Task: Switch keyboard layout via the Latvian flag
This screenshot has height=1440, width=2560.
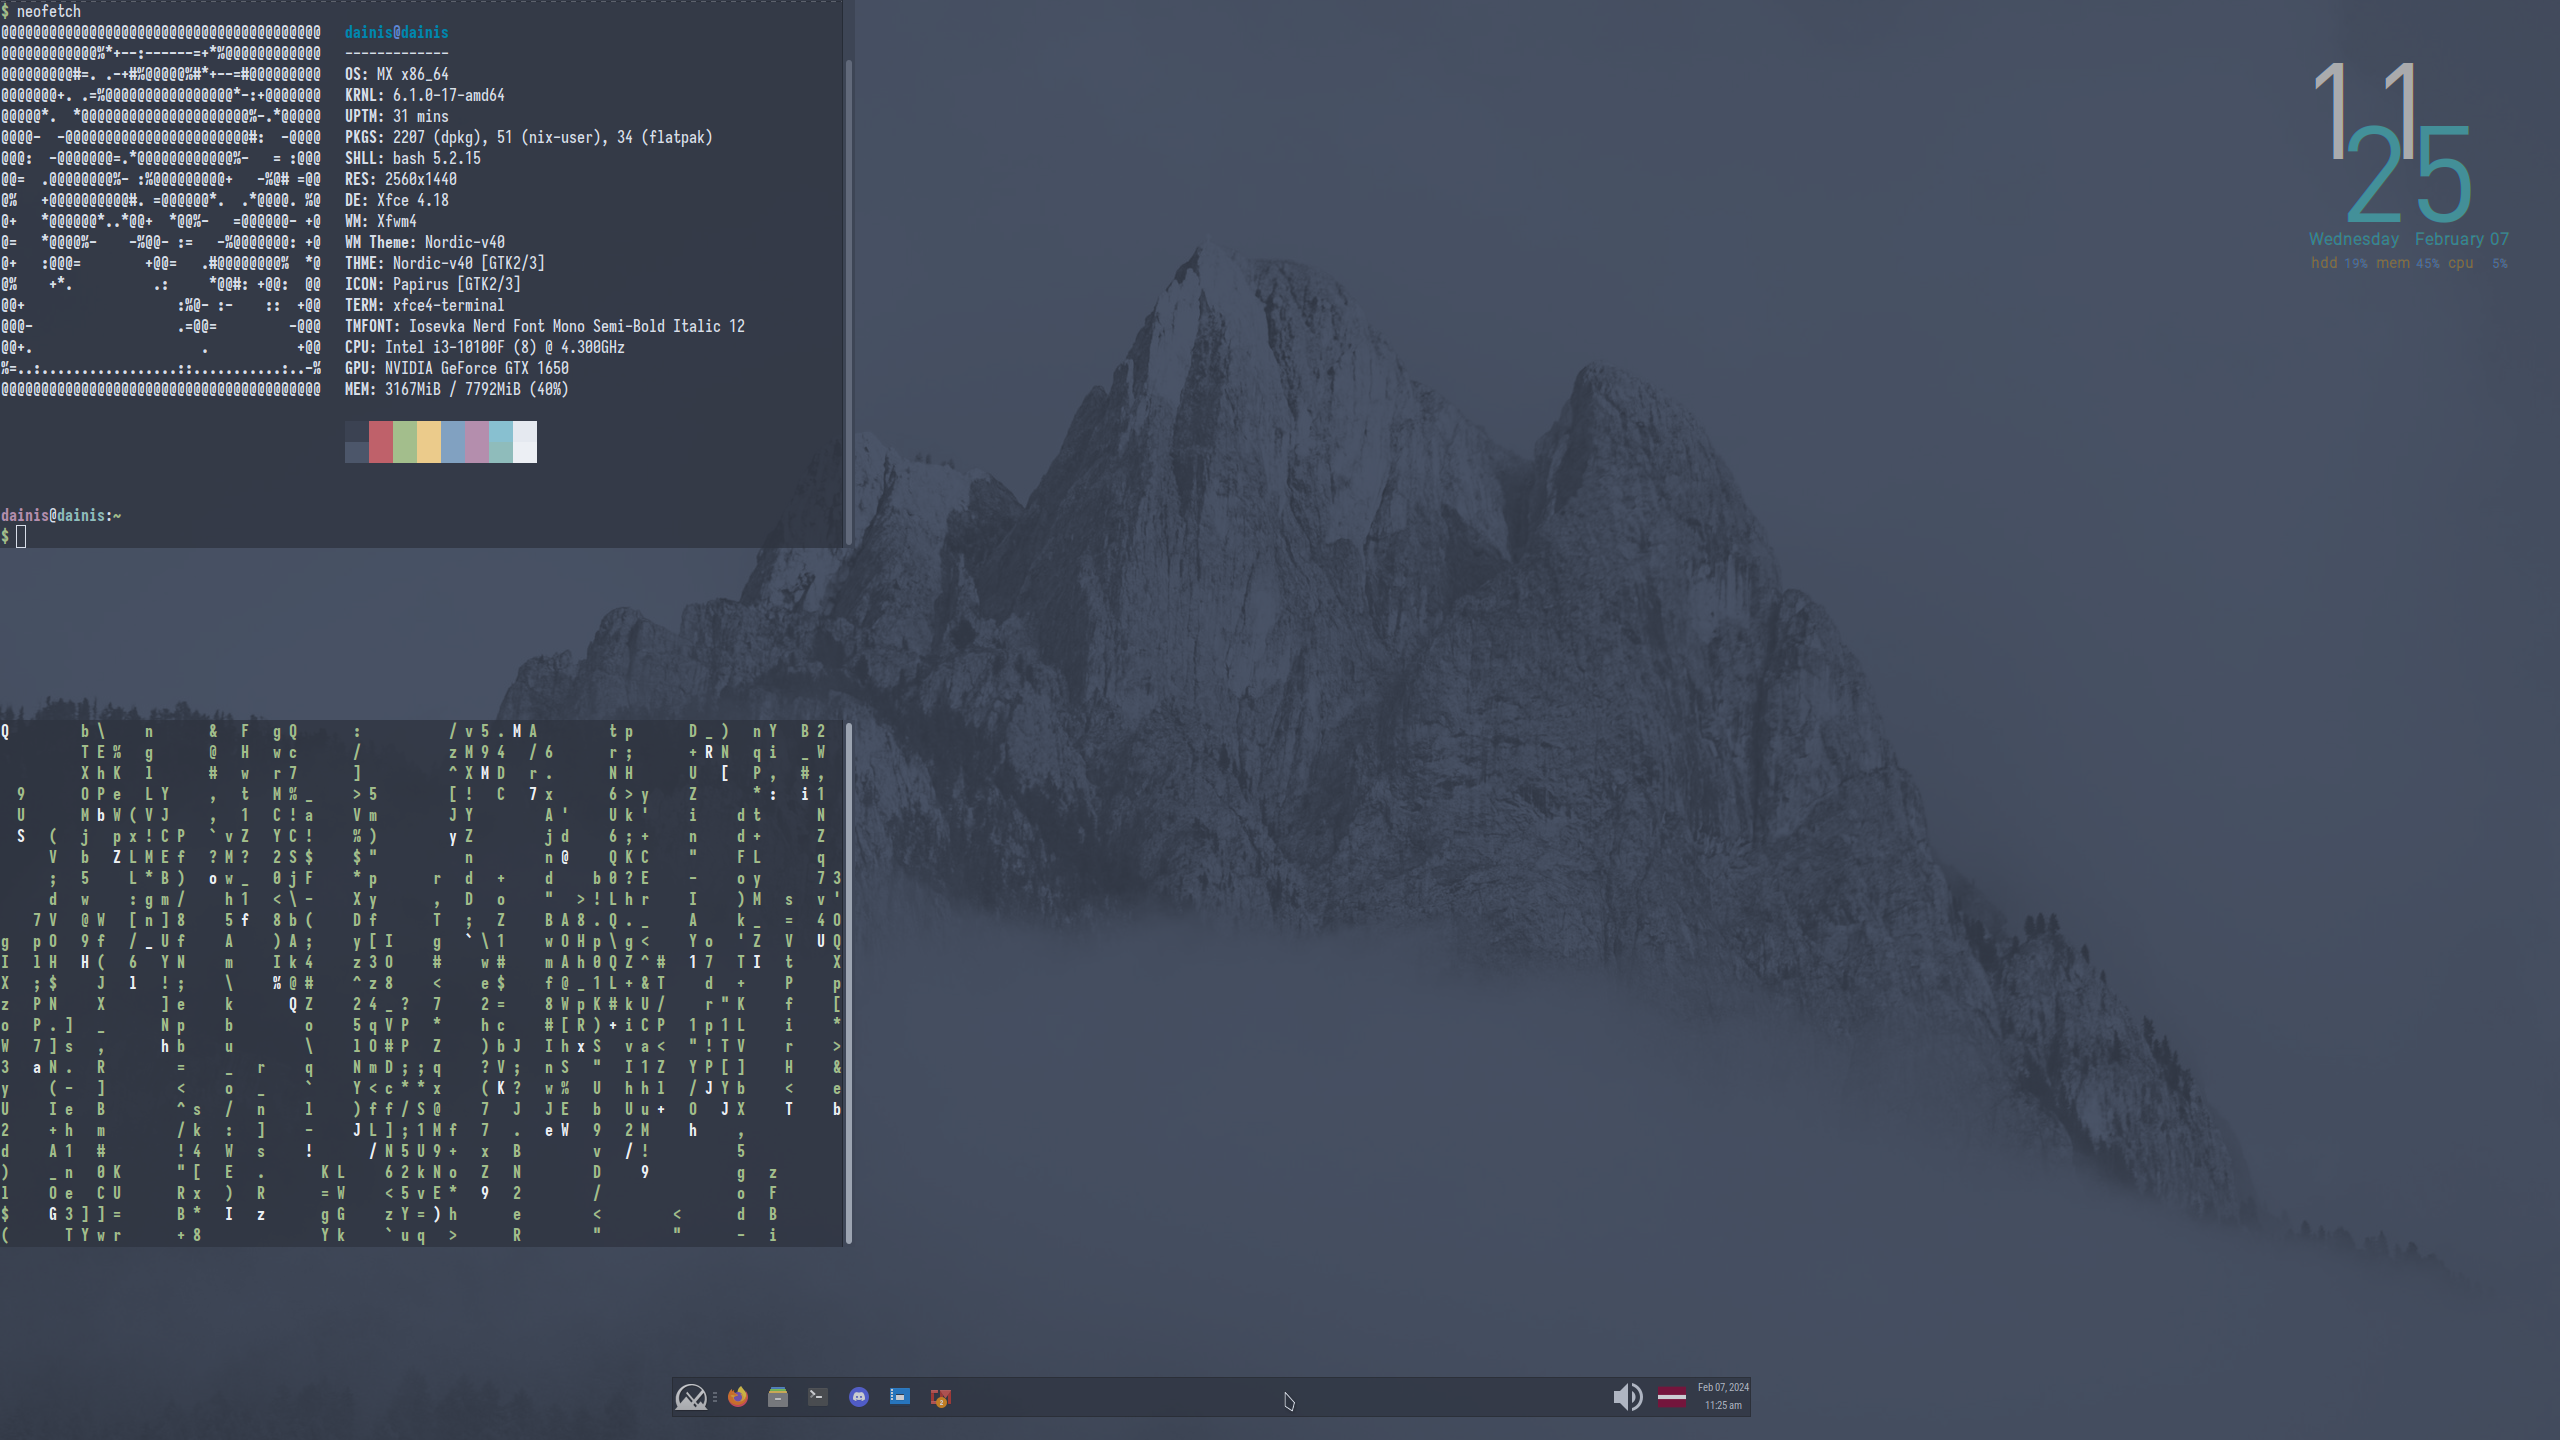Action: 1673,1396
